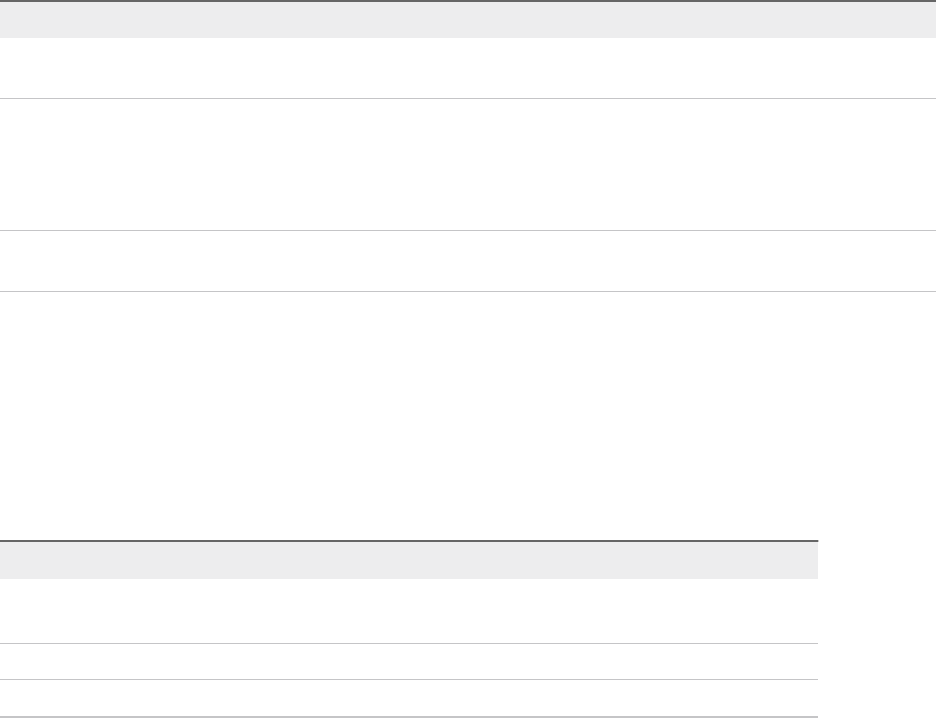This screenshot has width=936, height=718.
Task: Click the blank margin right of lower table
Action: pos(877,630)
